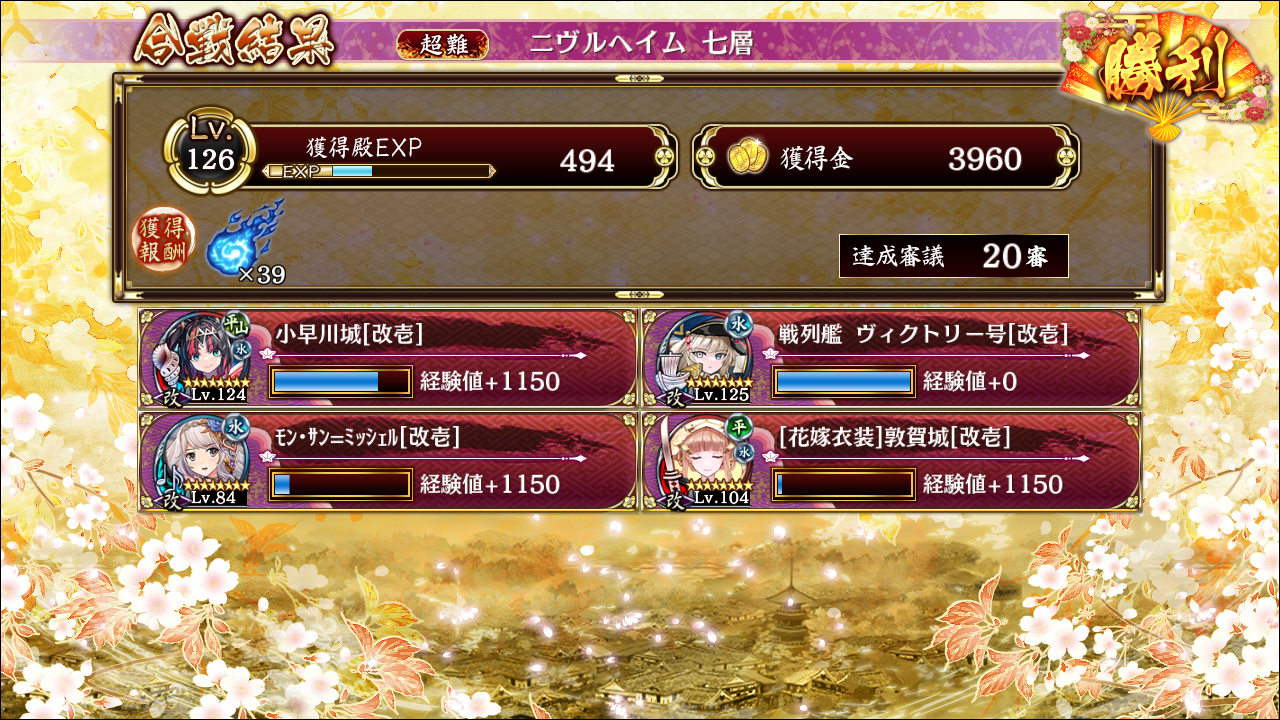Screen dimensions: 1280x720
Task: Select the gold coin 獲得金 icon
Action: tap(746, 158)
